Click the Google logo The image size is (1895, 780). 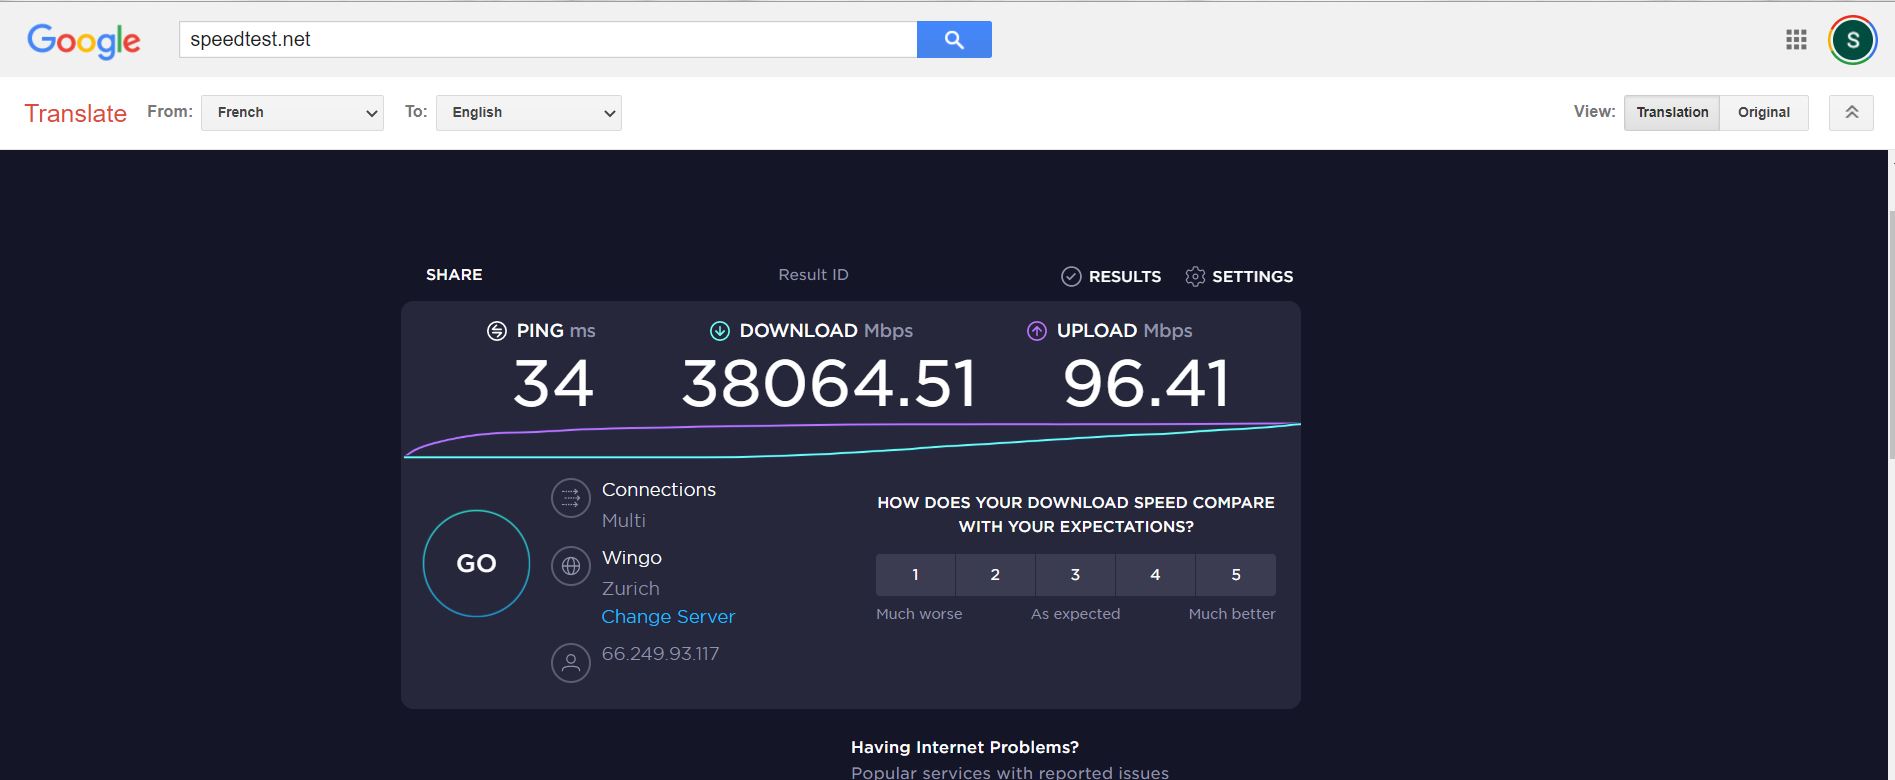click(83, 41)
